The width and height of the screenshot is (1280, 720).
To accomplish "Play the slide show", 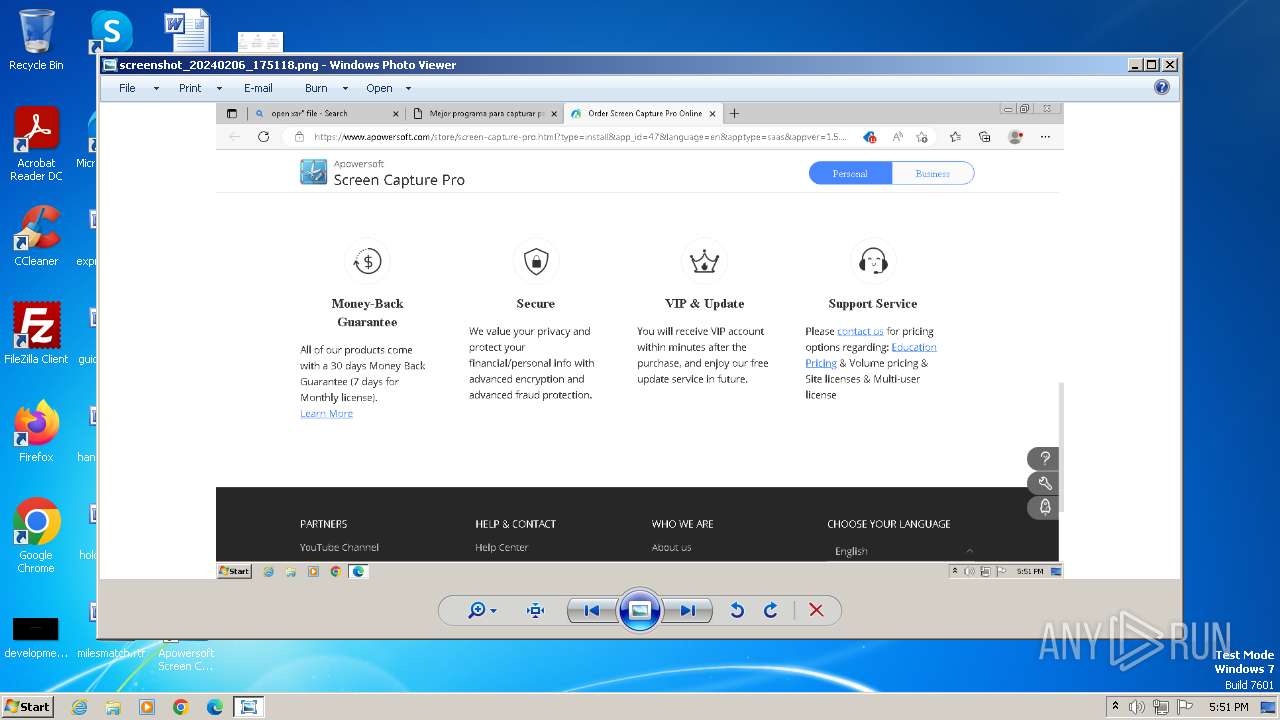I will click(x=640, y=610).
